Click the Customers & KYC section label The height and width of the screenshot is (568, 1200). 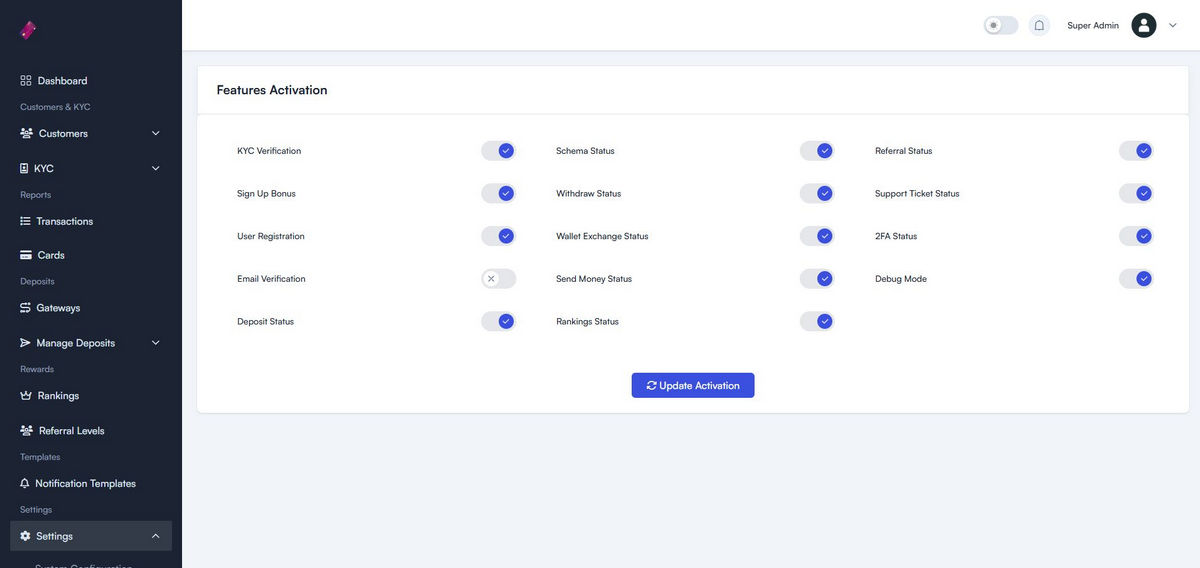click(55, 107)
